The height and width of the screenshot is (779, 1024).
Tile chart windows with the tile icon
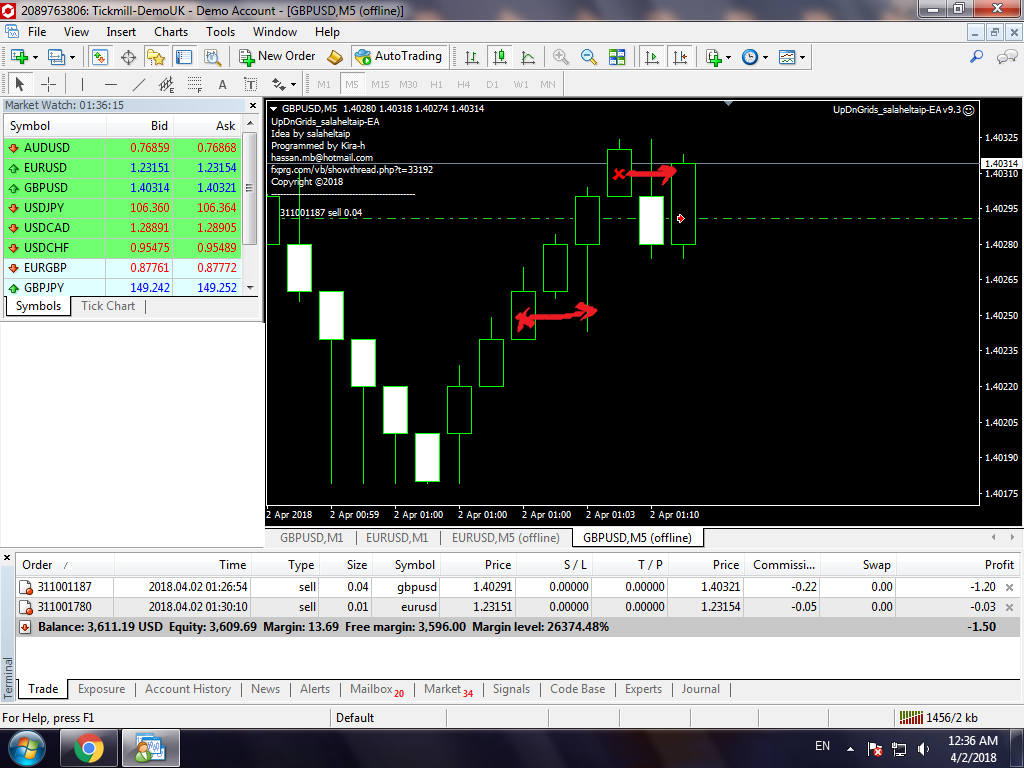coord(617,57)
